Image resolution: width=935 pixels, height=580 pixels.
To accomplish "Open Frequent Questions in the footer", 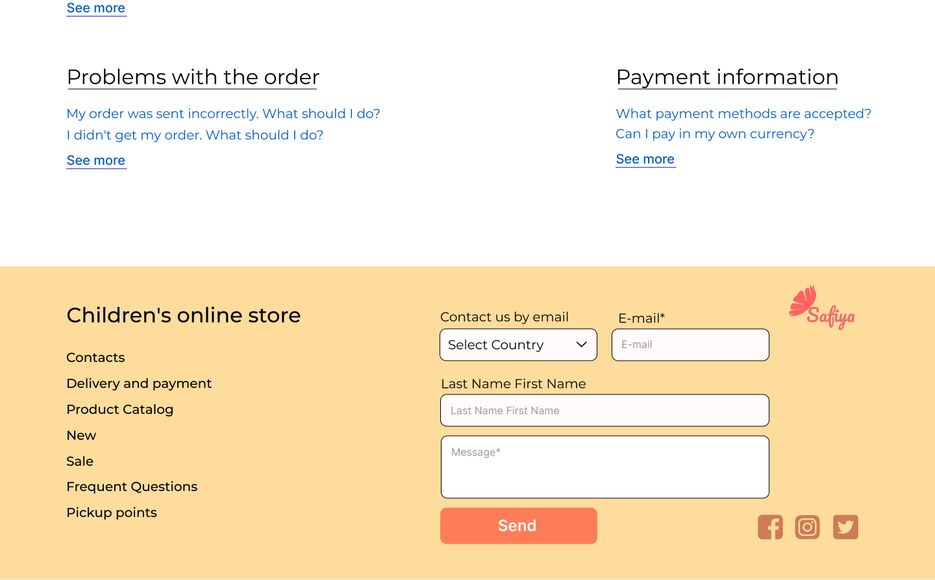I will (x=132, y=486).
